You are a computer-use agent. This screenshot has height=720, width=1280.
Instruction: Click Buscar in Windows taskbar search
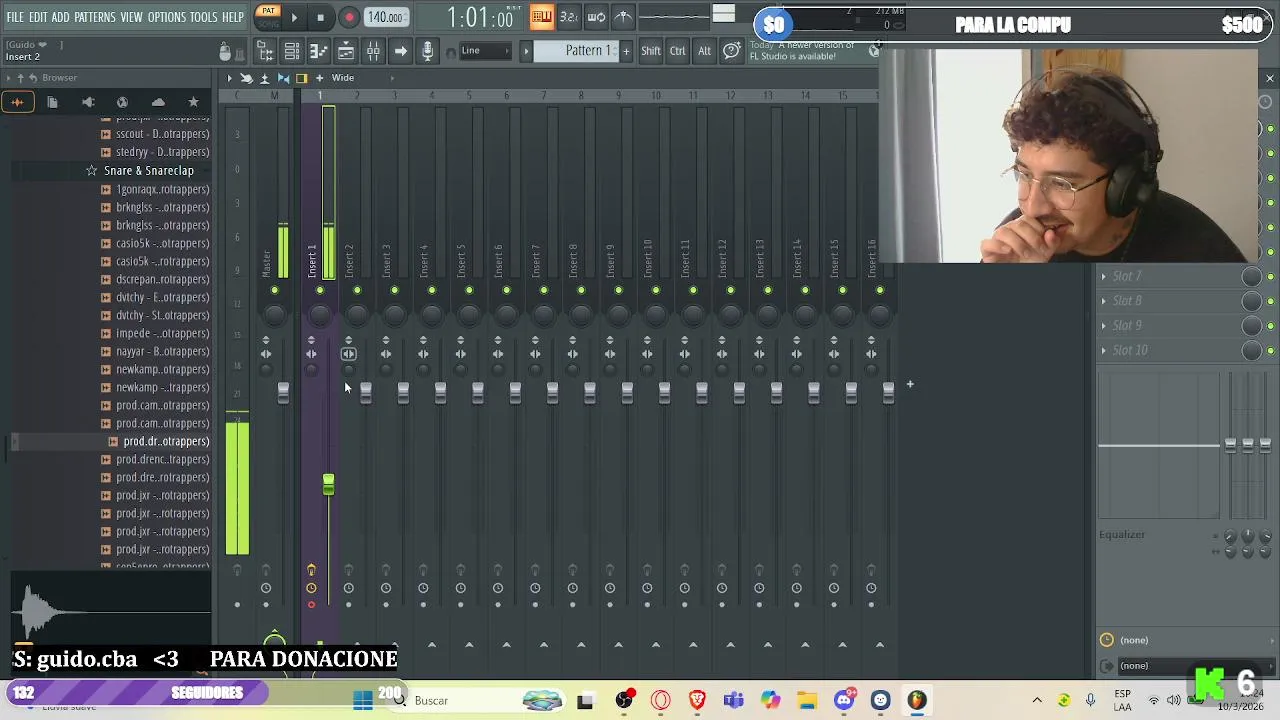[431, 701]
